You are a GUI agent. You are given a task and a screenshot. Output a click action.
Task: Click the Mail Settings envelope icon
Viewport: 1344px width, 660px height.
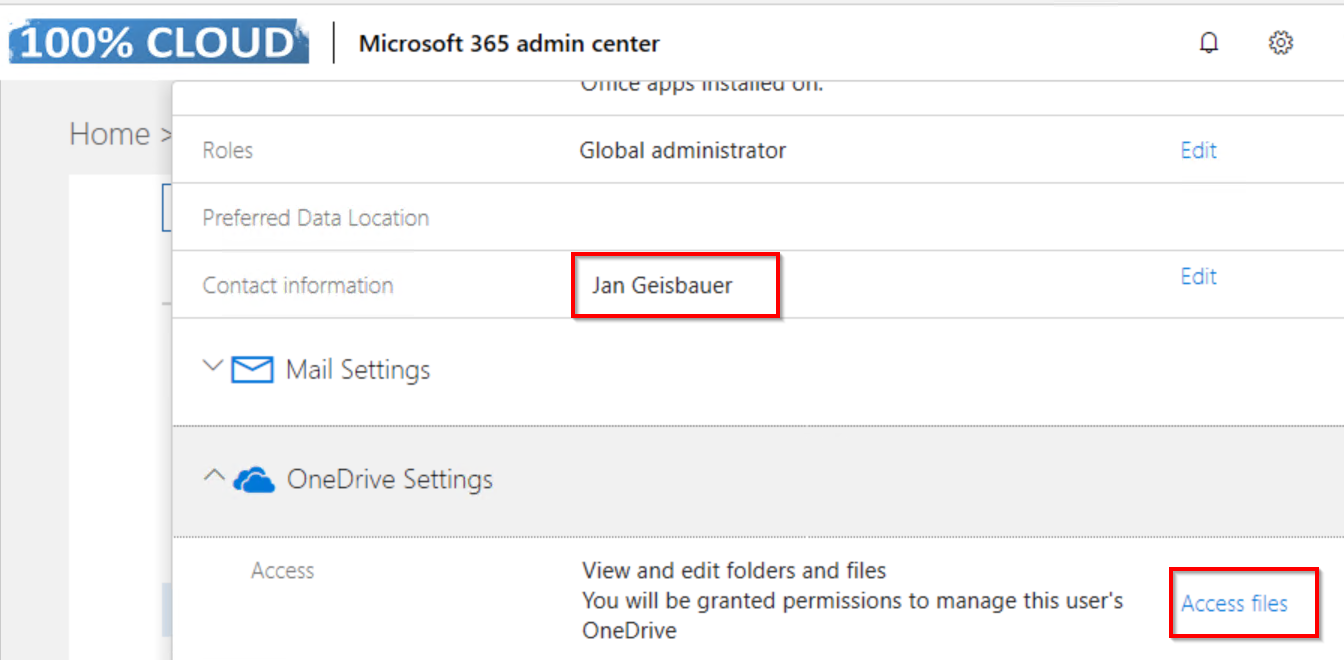point(252,370)
